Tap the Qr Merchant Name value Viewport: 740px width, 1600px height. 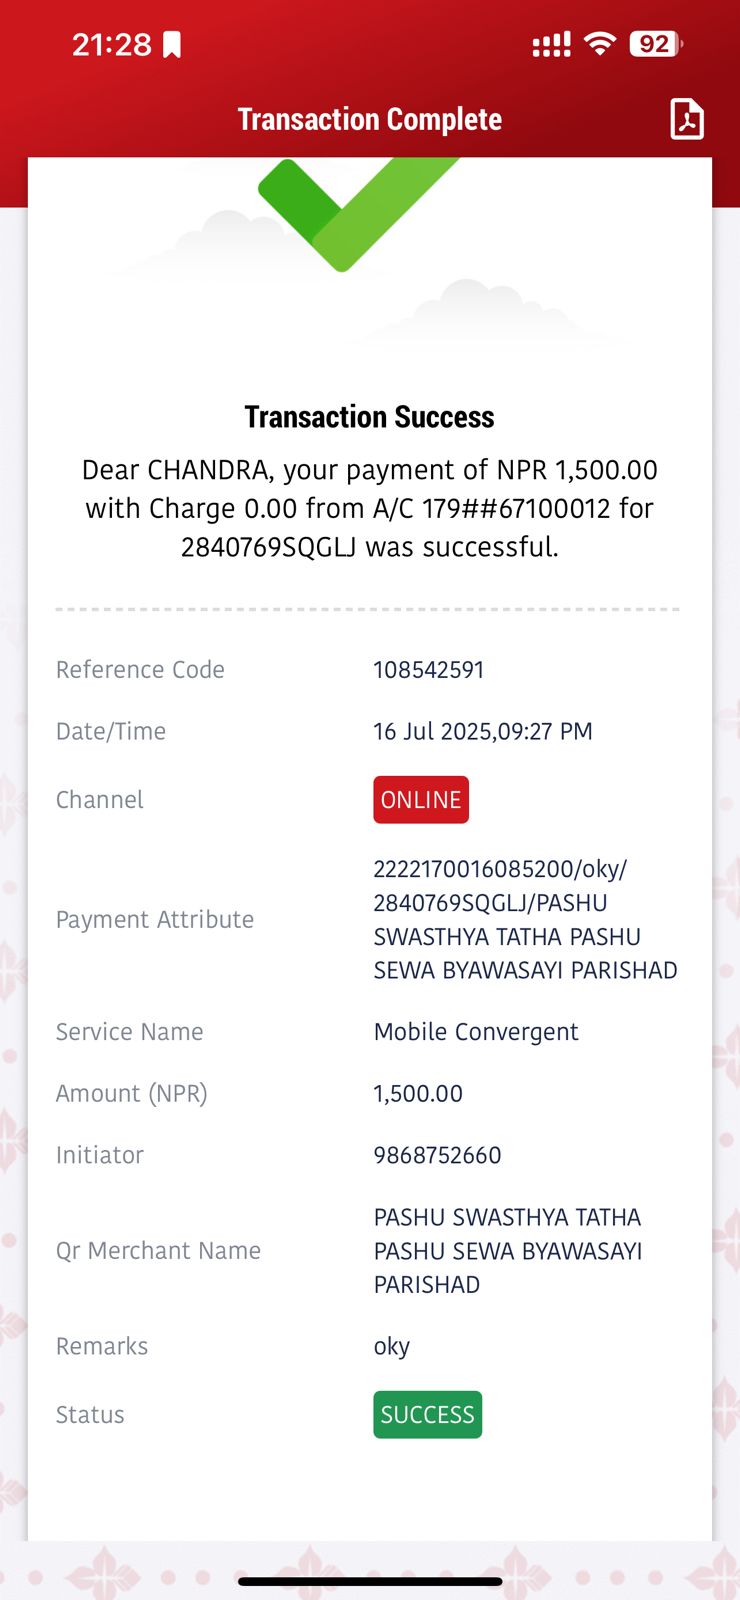tap(508, 1251)
